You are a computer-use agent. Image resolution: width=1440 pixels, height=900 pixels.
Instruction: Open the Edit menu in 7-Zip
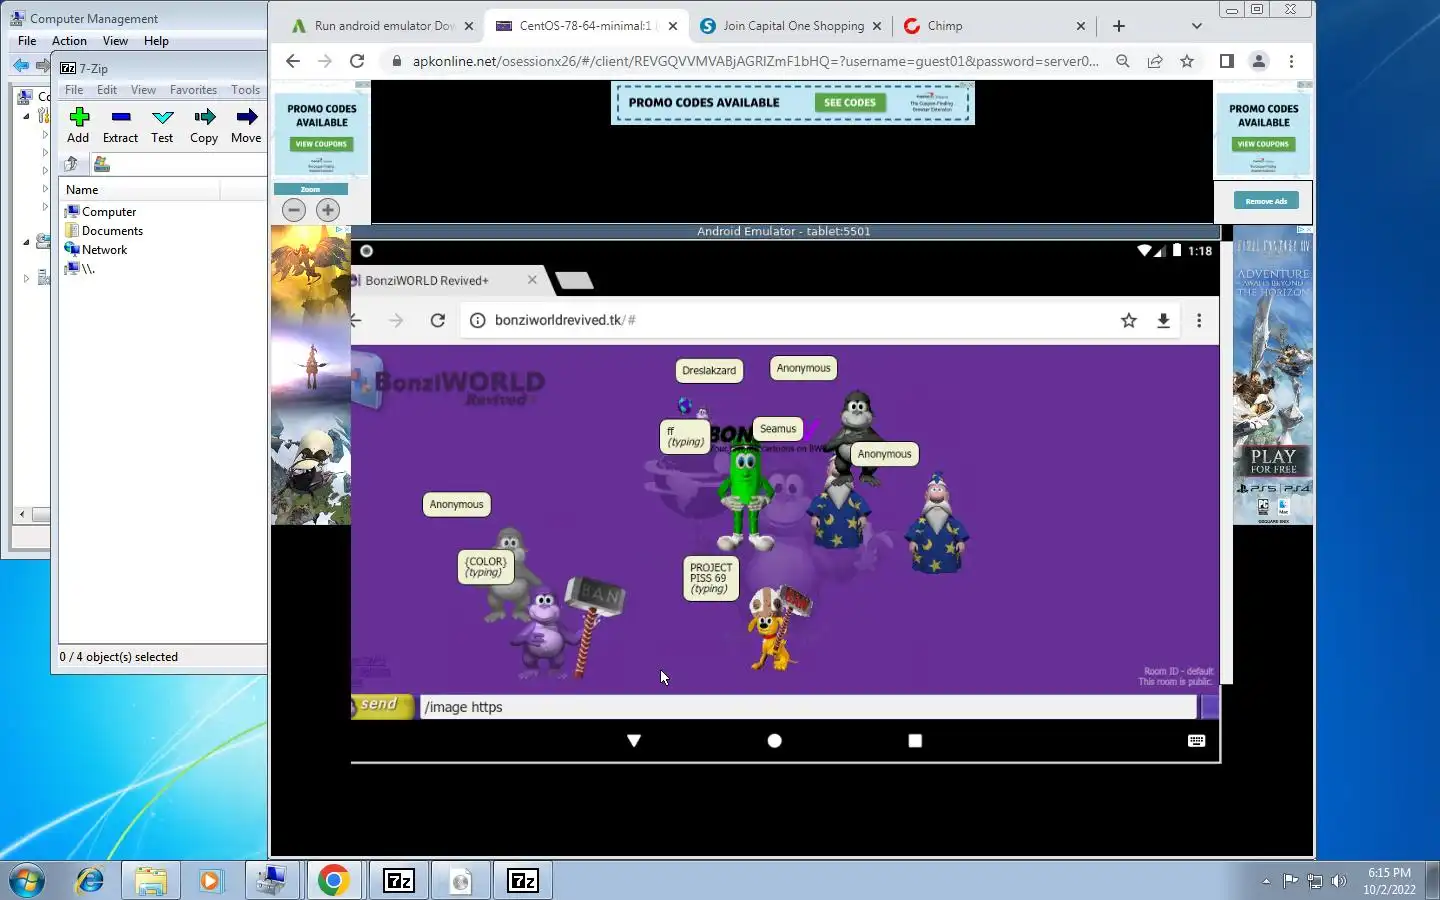coord(107,90)
